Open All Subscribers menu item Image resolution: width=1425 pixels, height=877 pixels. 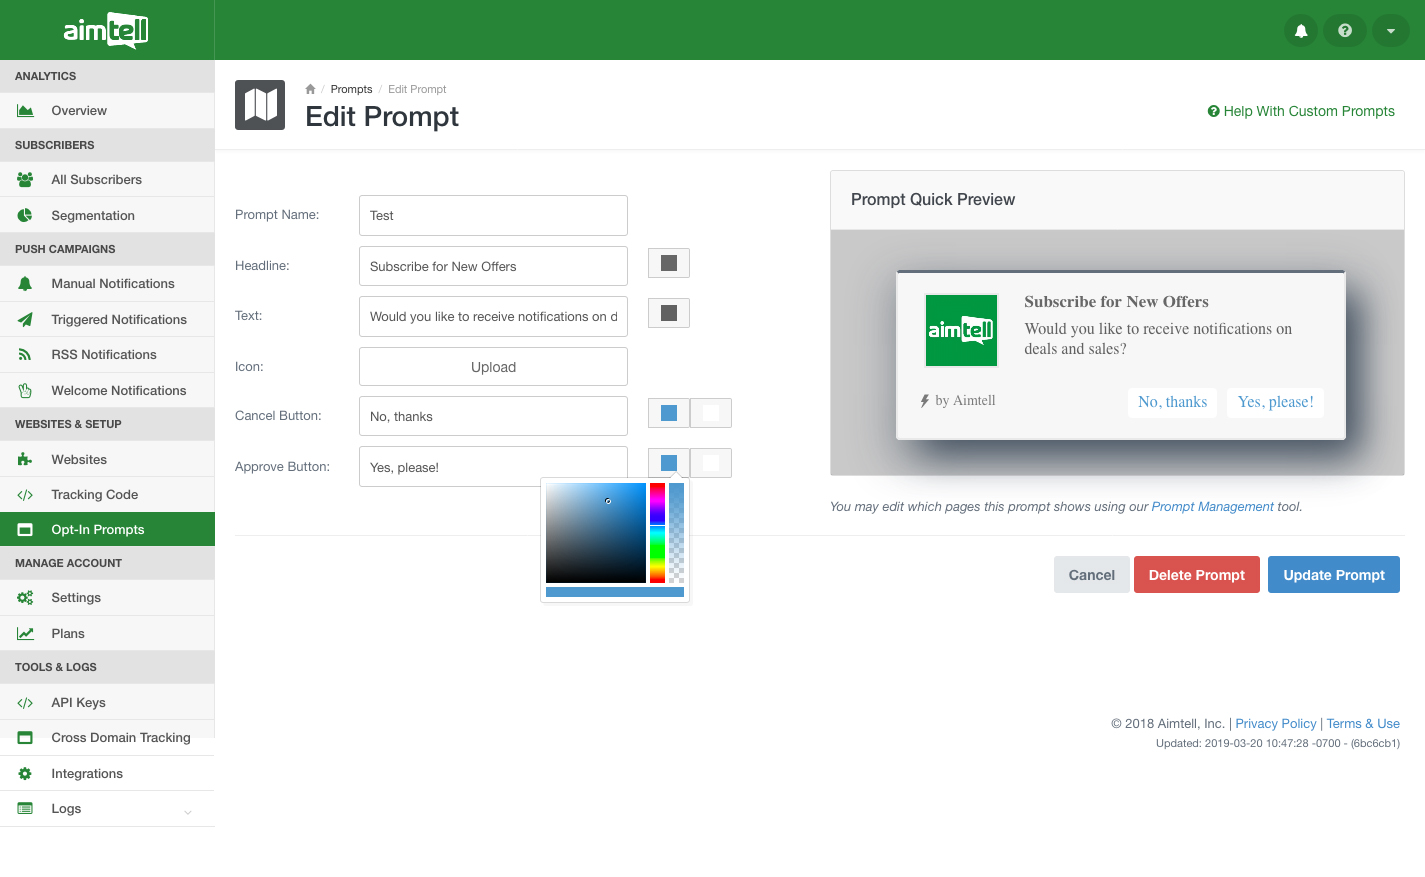tap(107, 180)
